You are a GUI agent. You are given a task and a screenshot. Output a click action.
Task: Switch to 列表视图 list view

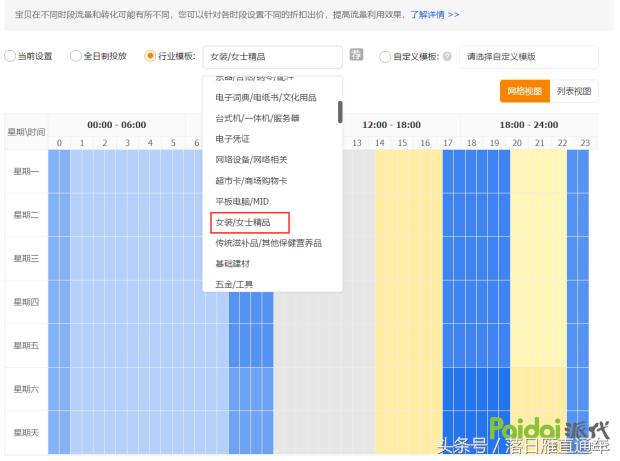574,91
